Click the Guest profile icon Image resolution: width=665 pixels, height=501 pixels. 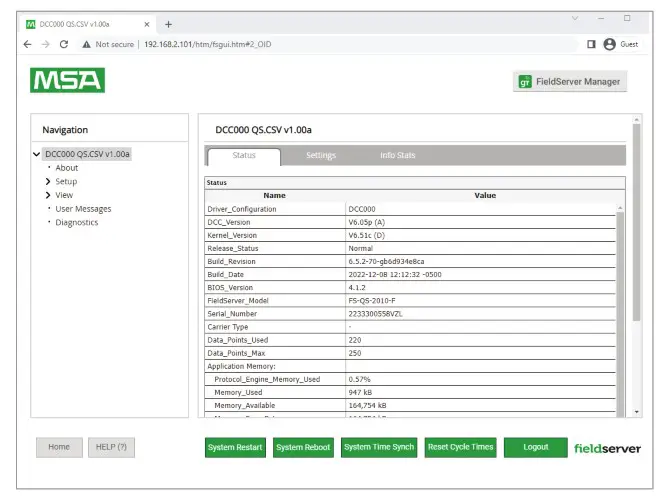[609, 44]
